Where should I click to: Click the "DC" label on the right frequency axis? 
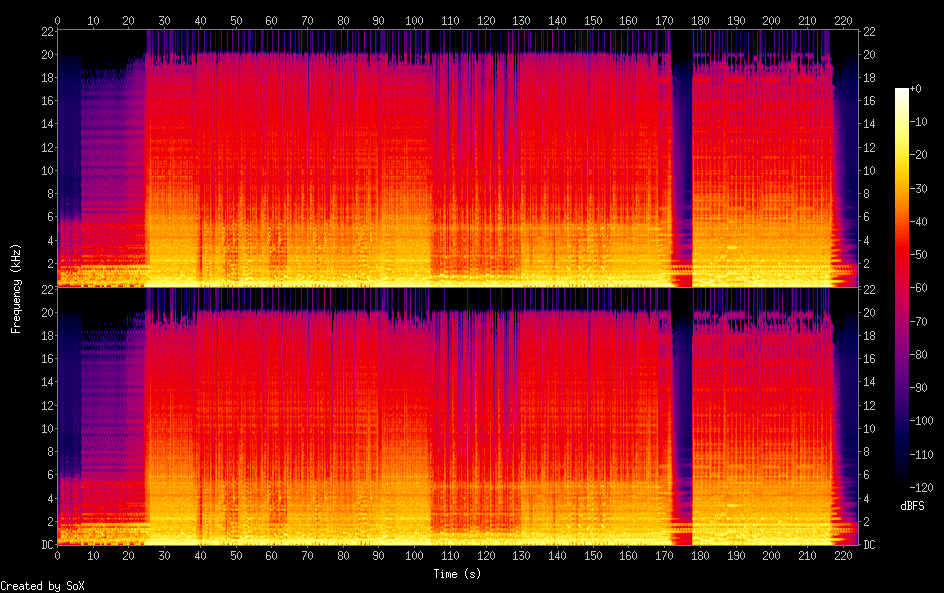pyautogui.click(x=870, y=544)
